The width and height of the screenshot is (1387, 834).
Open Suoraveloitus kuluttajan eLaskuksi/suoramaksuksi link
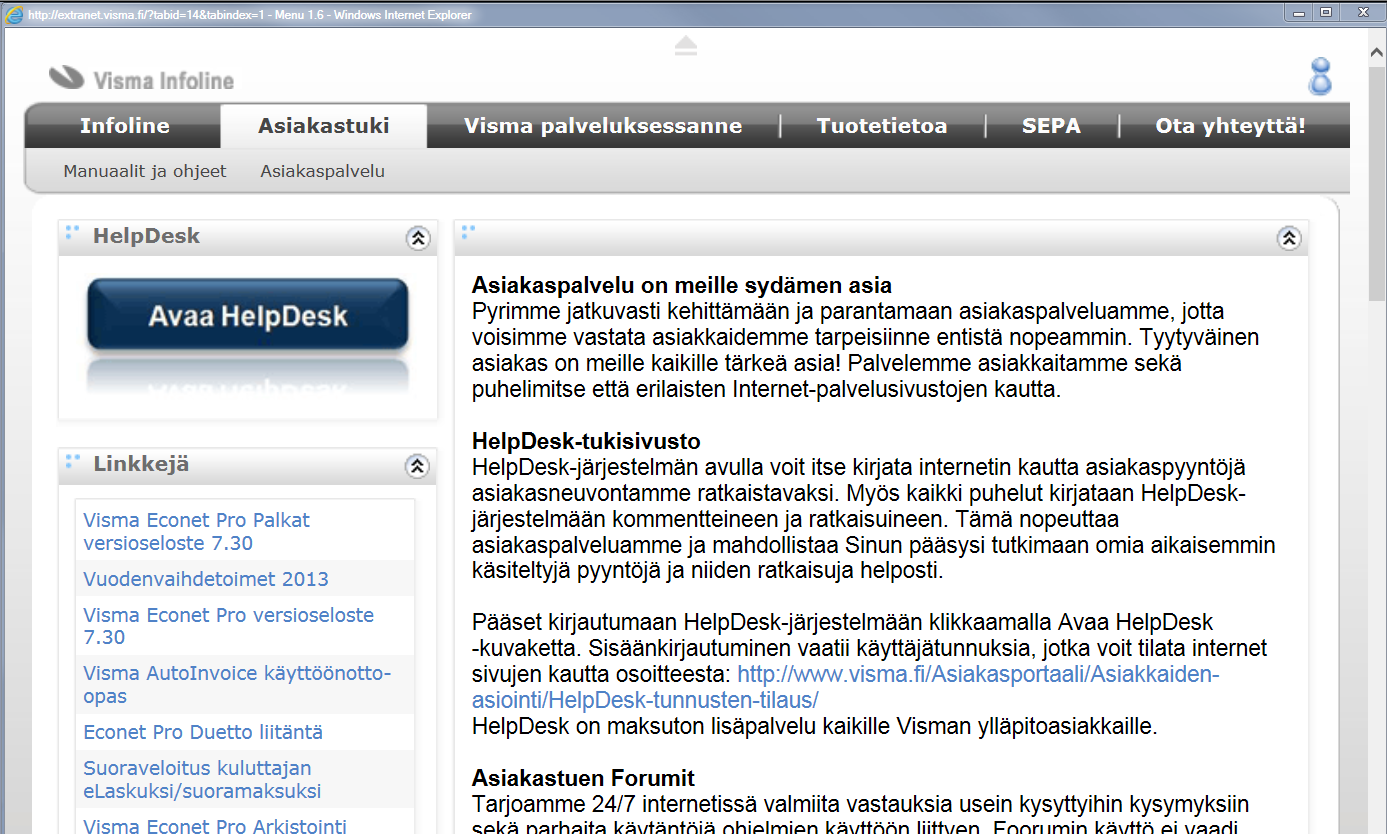tap(202, 780)
